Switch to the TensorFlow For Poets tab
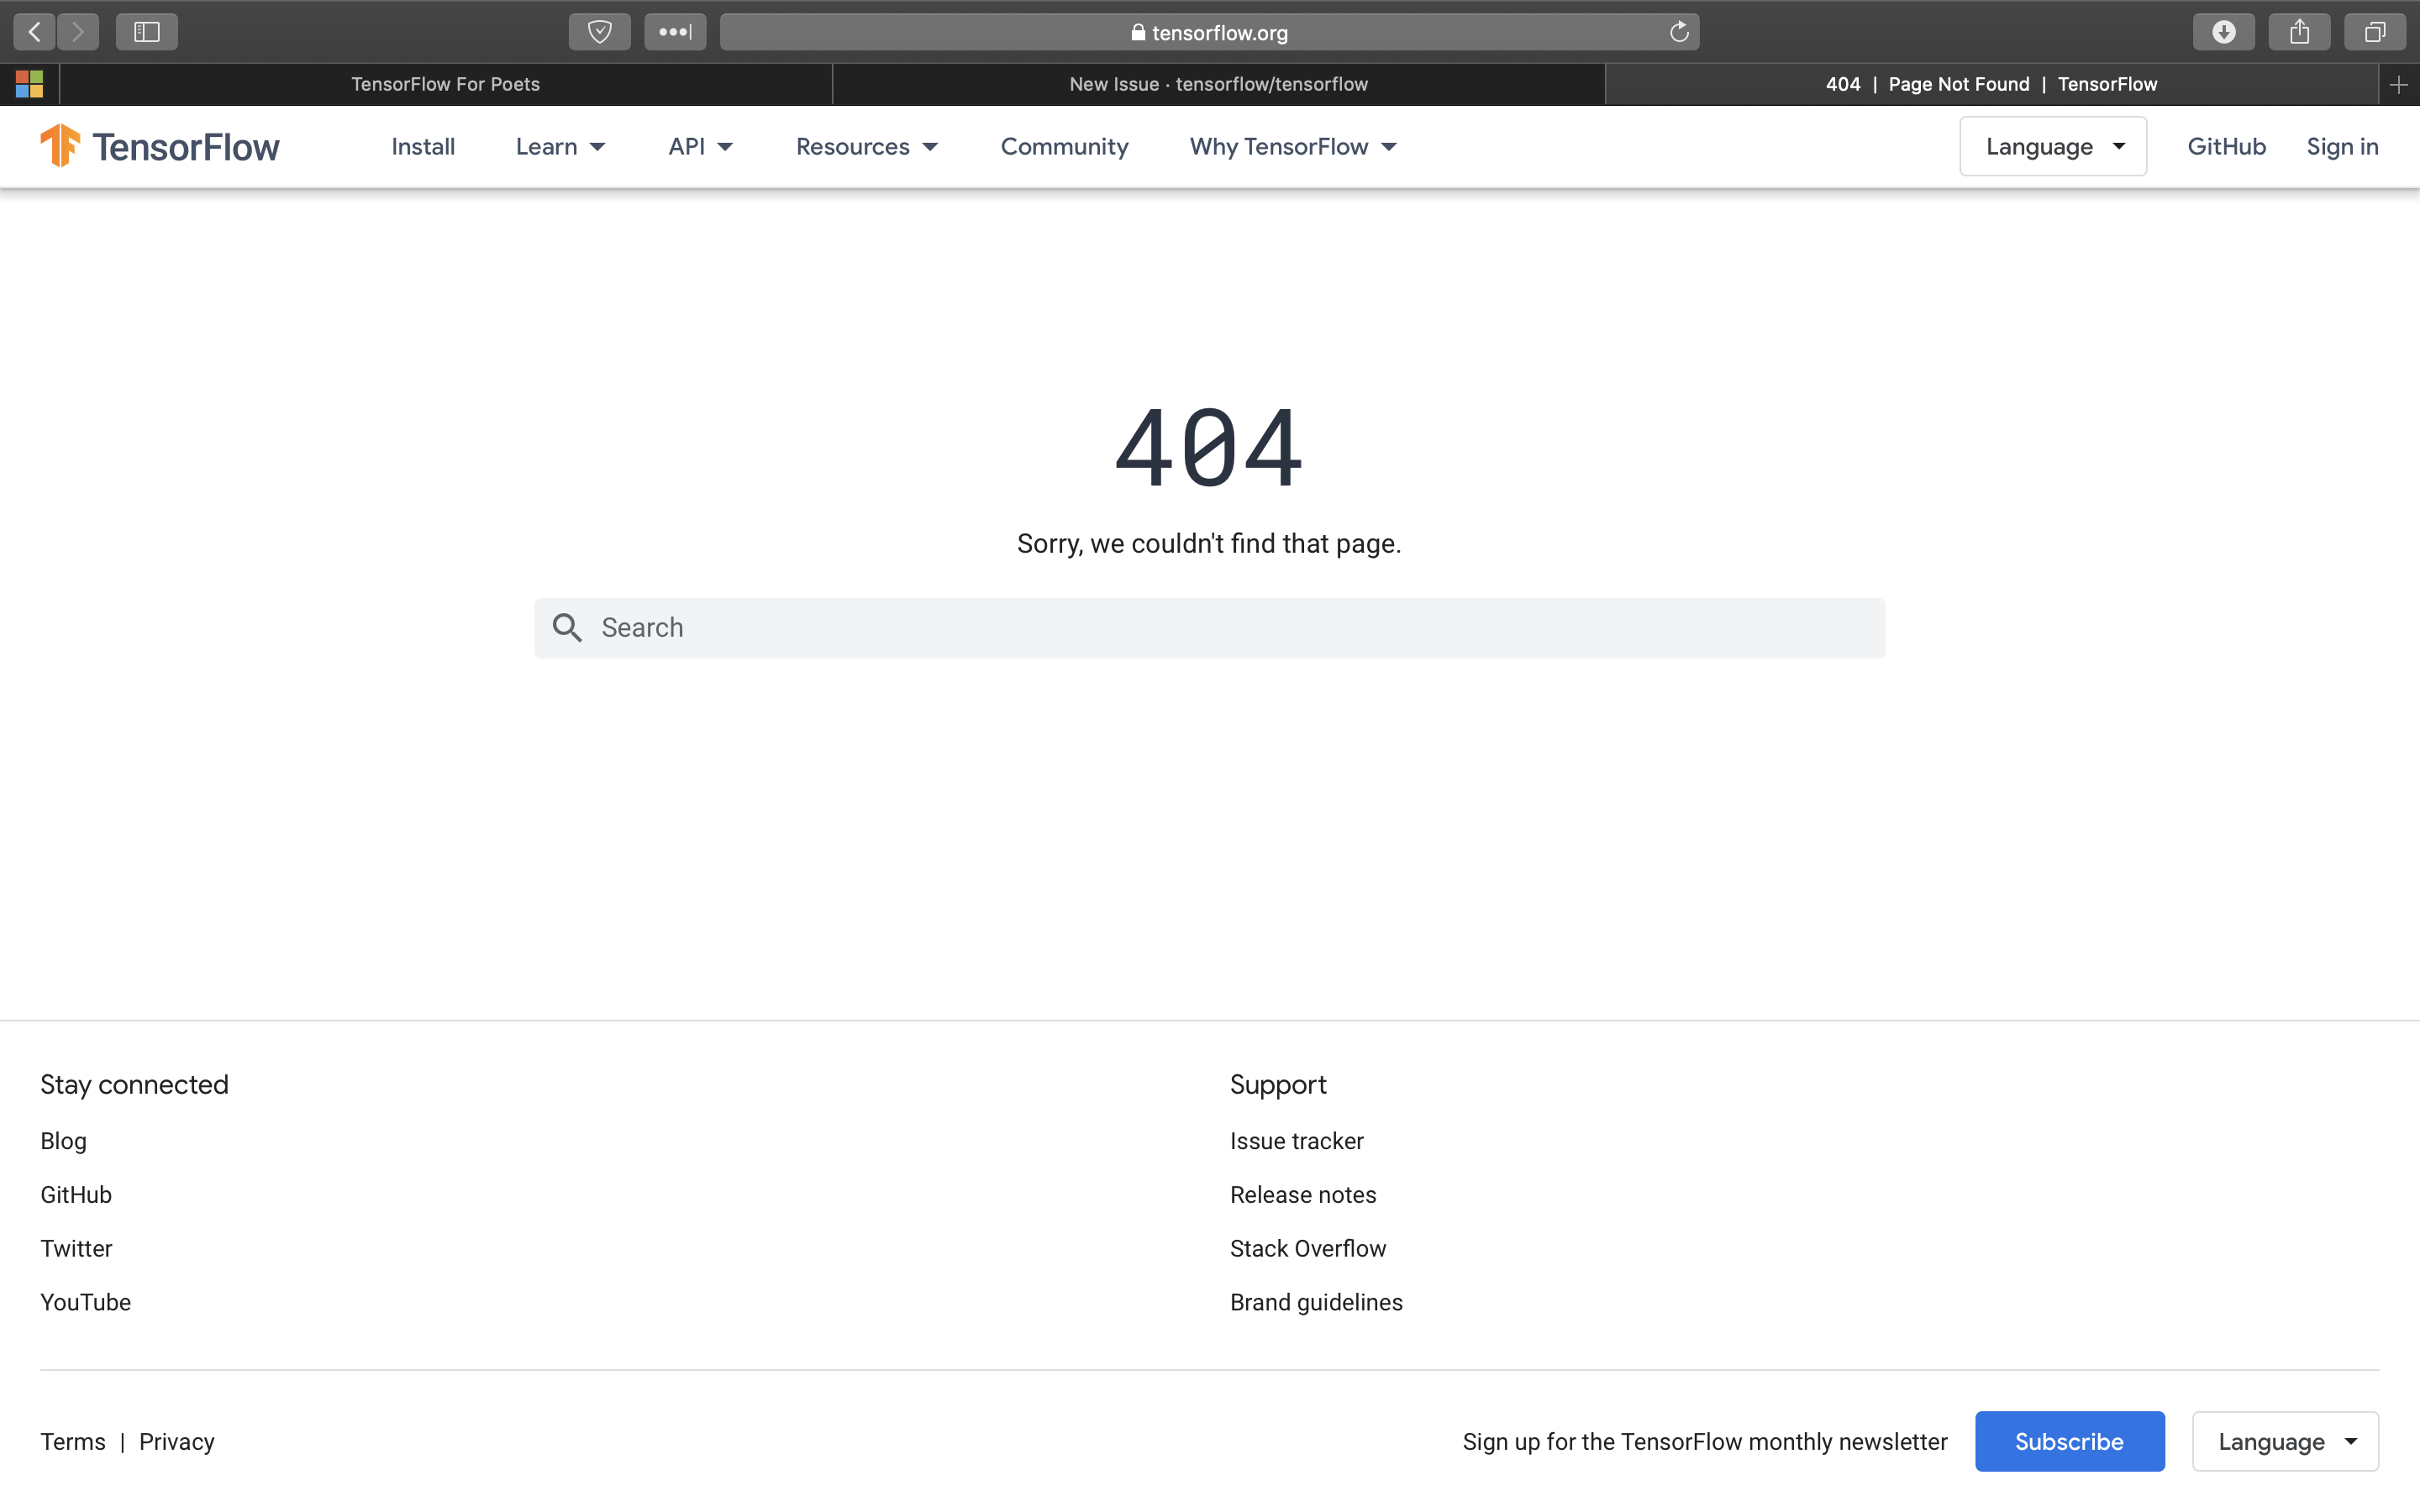Viewport: 2420px width, 1512px height. 445,84
